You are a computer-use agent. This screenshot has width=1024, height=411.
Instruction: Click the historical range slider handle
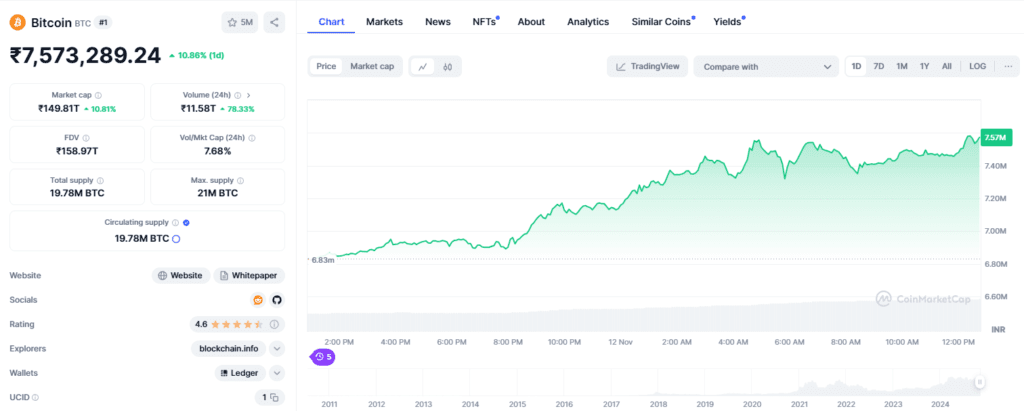(980, 382)
